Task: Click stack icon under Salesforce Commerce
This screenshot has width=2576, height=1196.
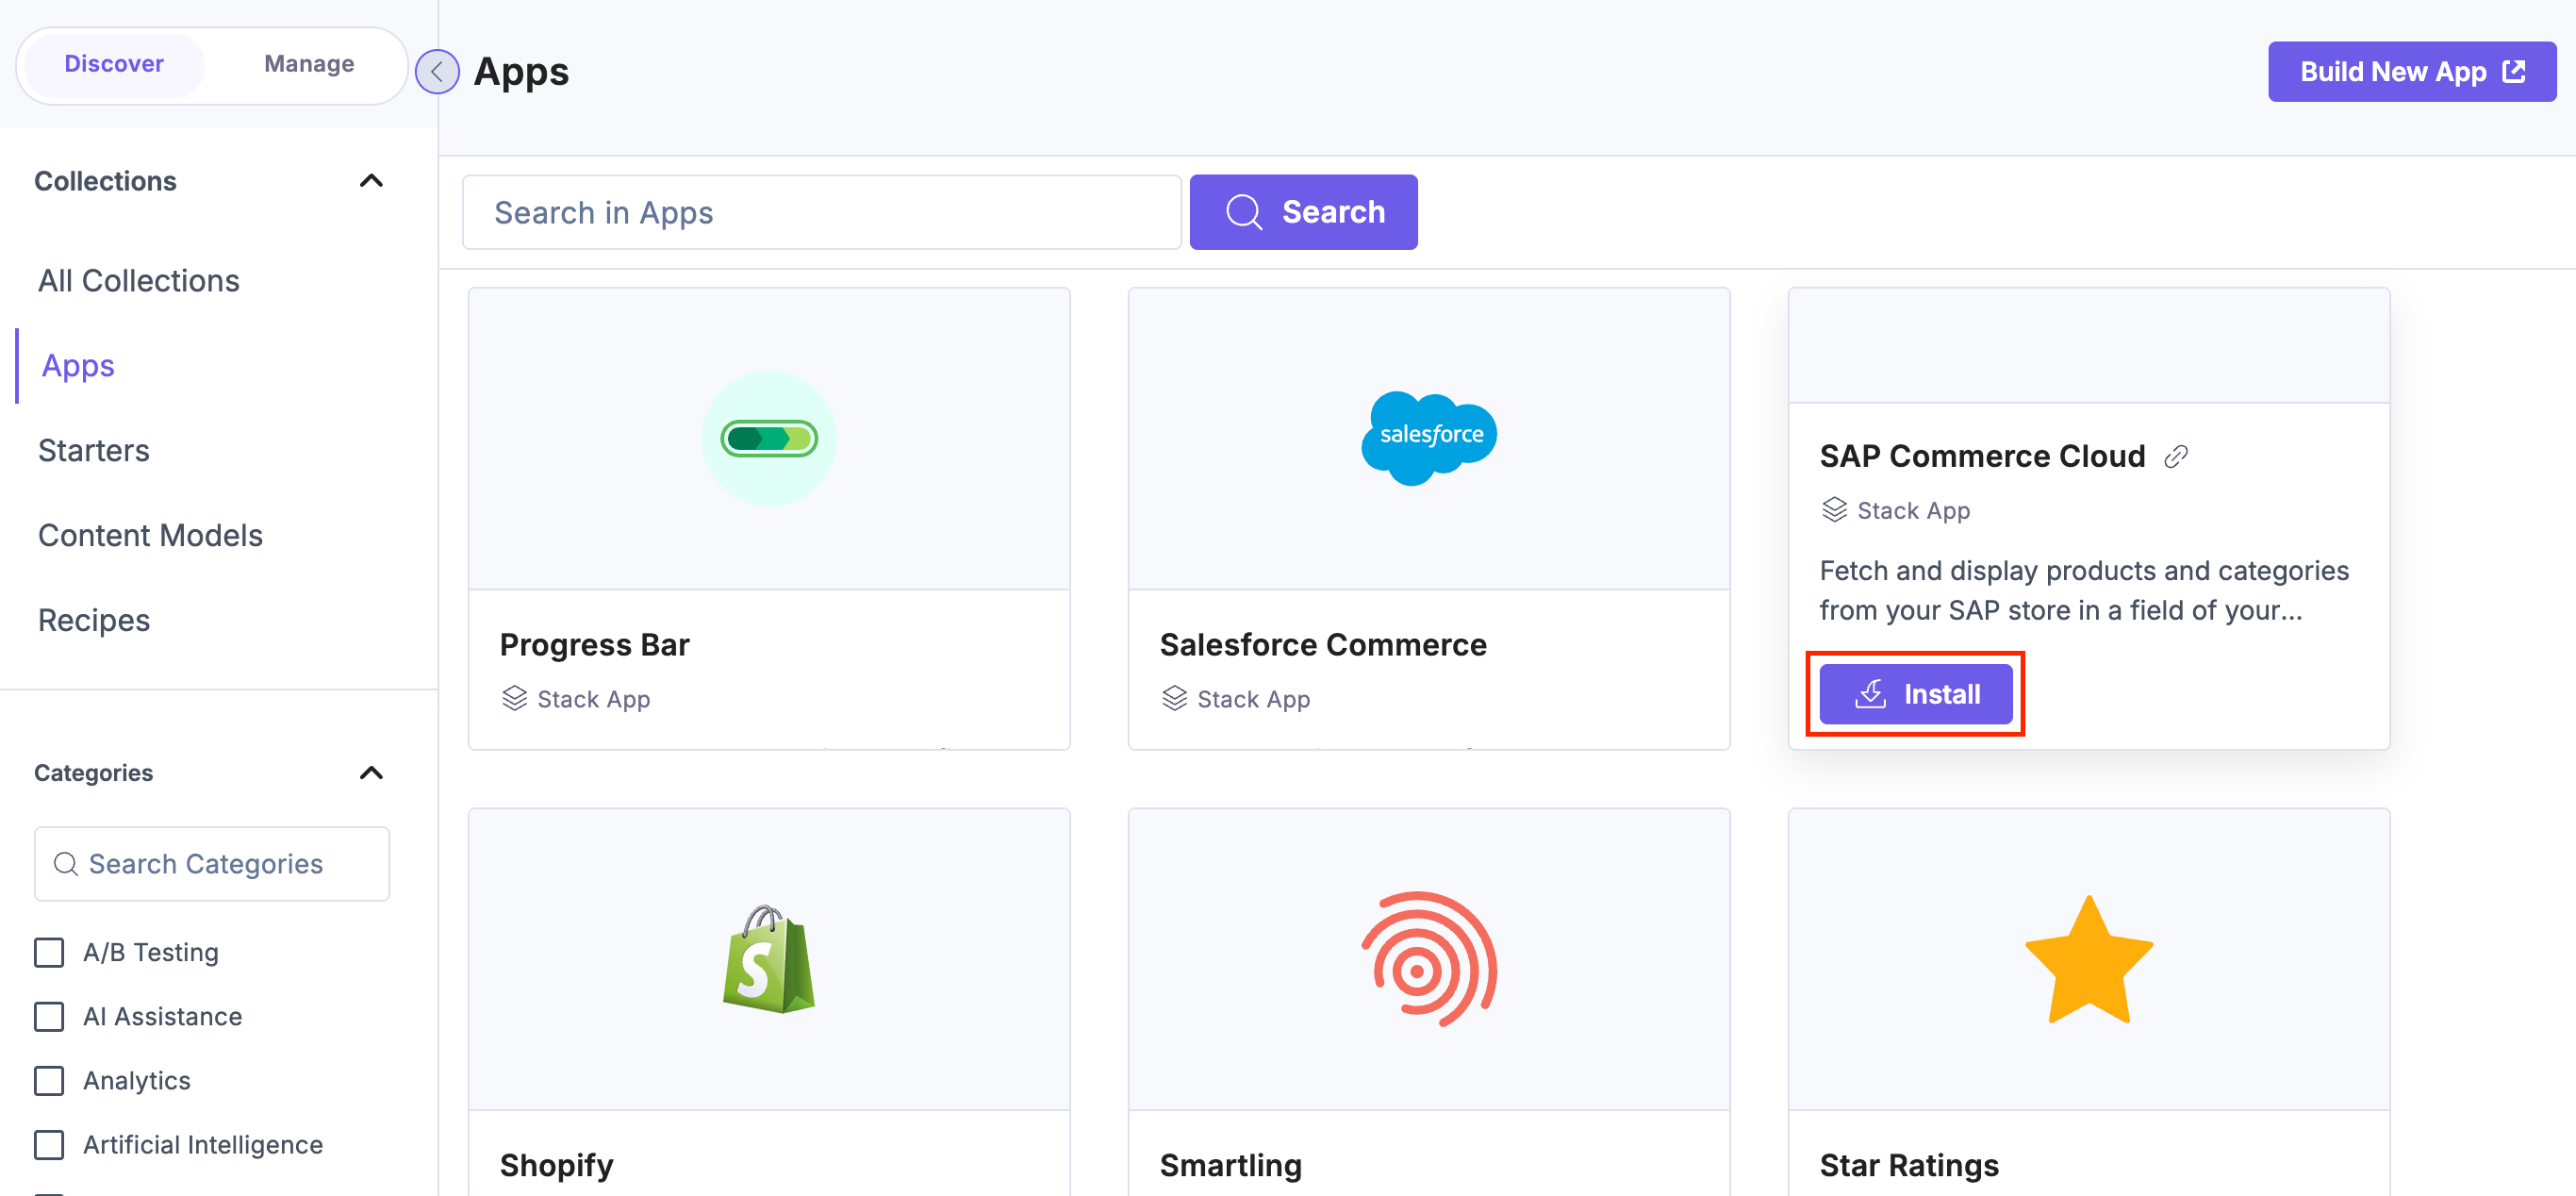Action: (x=1174, y=698)
